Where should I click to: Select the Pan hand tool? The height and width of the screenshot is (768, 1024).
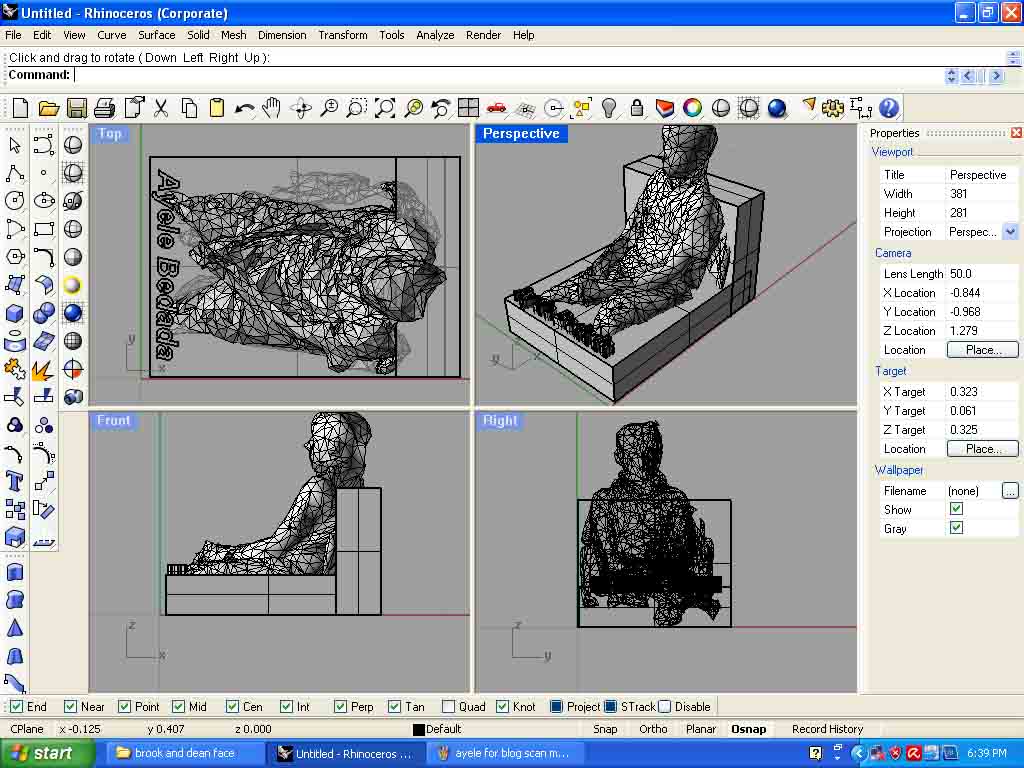point(272,108)
